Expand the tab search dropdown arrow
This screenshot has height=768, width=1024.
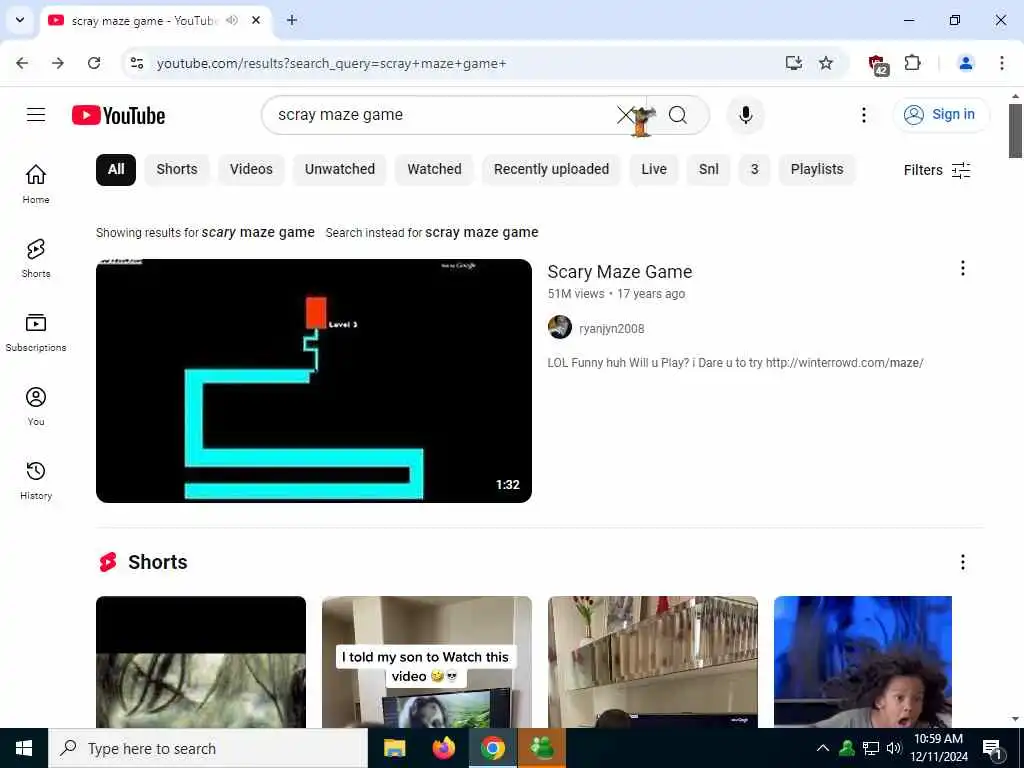pyautogui.click(x=20, y=20)
